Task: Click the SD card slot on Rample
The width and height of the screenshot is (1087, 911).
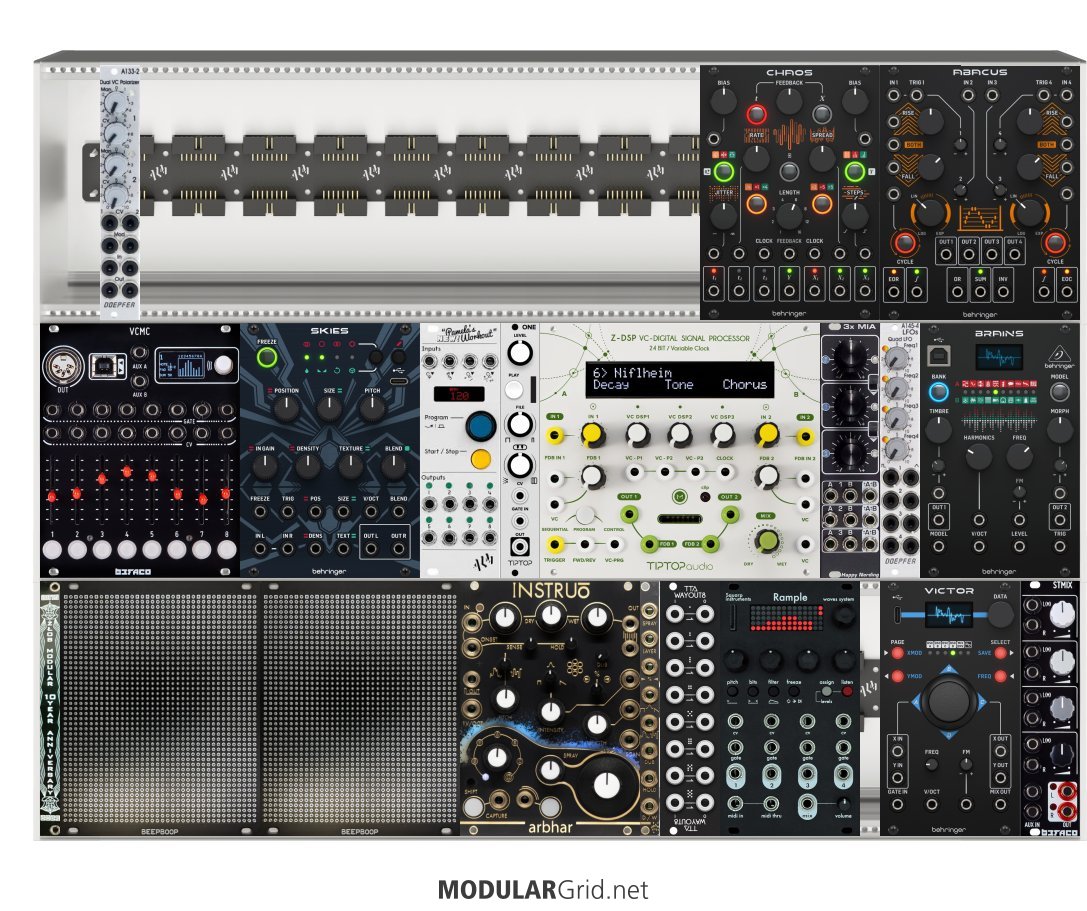Action: [733, 616]
